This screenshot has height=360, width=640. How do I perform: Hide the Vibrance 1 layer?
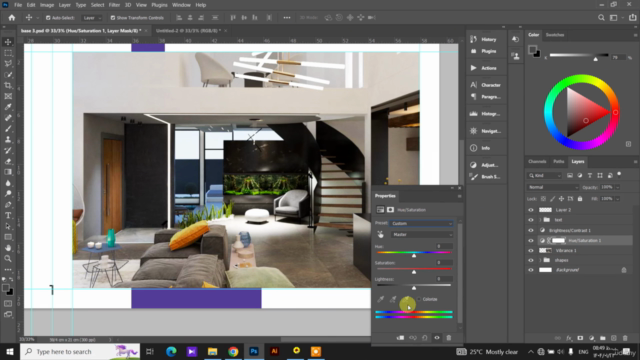pyautogui.click(x=531, y=250)
